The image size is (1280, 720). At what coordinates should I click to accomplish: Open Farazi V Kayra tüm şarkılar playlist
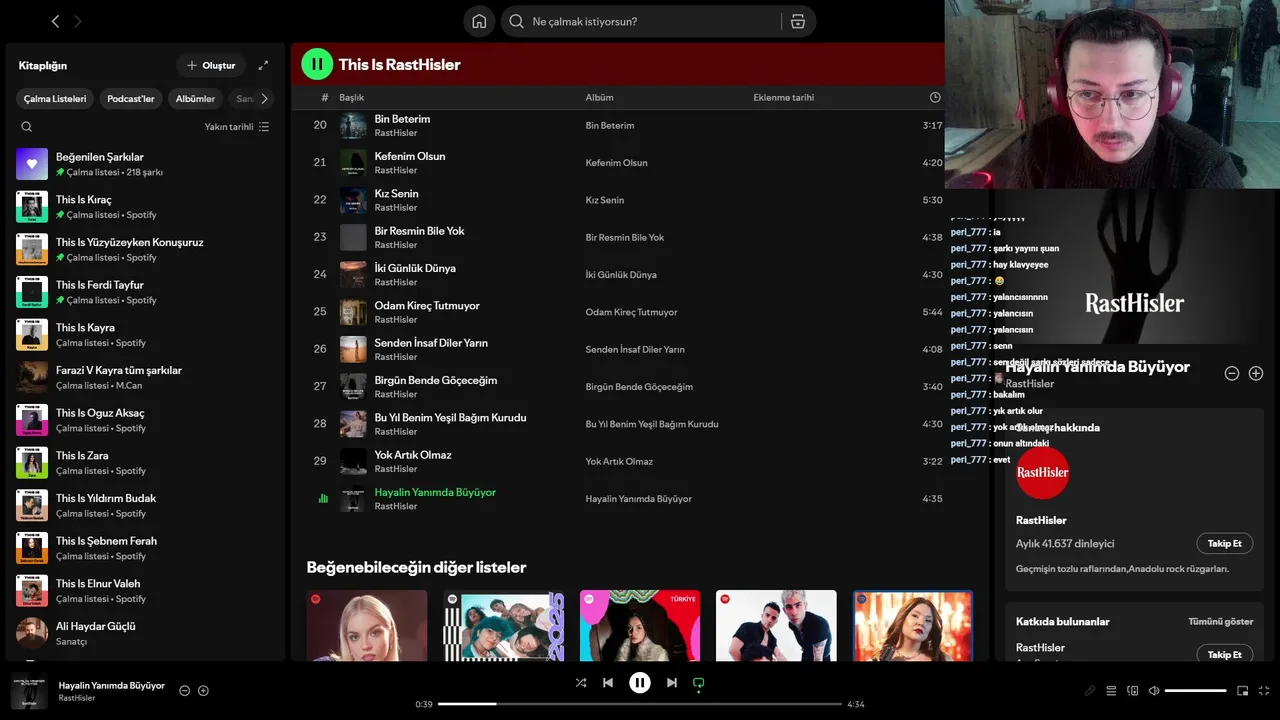point(145,377)
